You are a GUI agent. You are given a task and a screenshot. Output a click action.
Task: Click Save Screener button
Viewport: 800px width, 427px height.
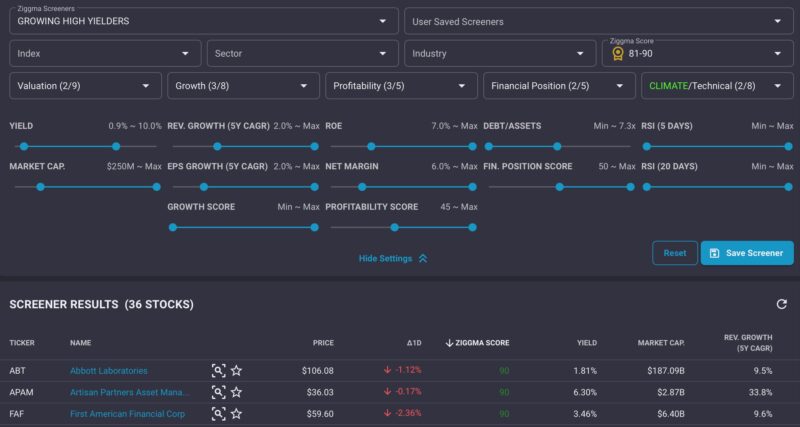point(747,253)
